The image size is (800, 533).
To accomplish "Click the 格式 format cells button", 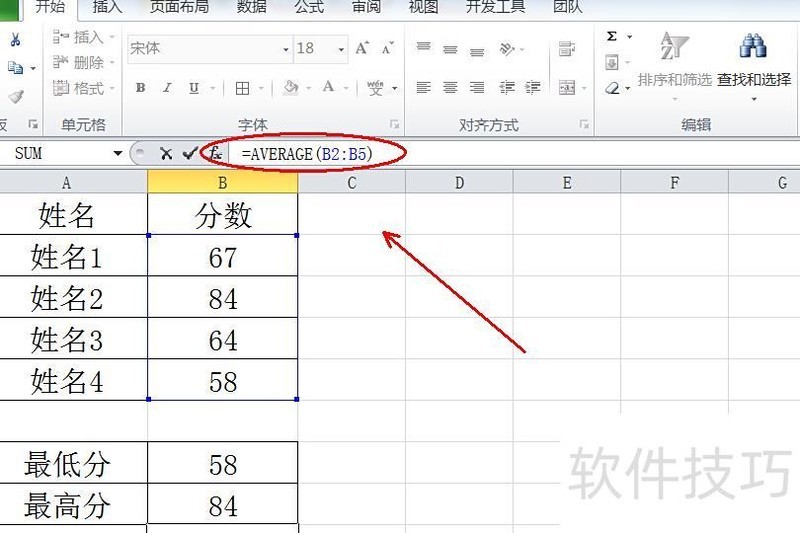I will click(84, 88).
